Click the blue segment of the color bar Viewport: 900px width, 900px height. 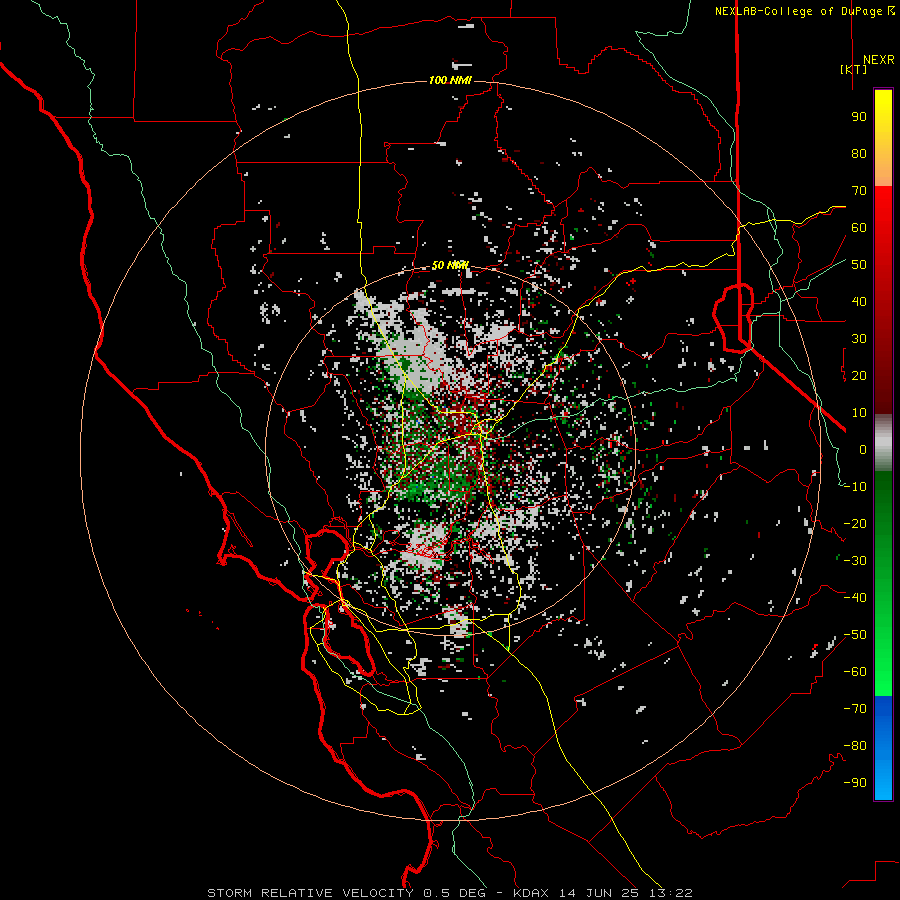click(x=883, y=748)
